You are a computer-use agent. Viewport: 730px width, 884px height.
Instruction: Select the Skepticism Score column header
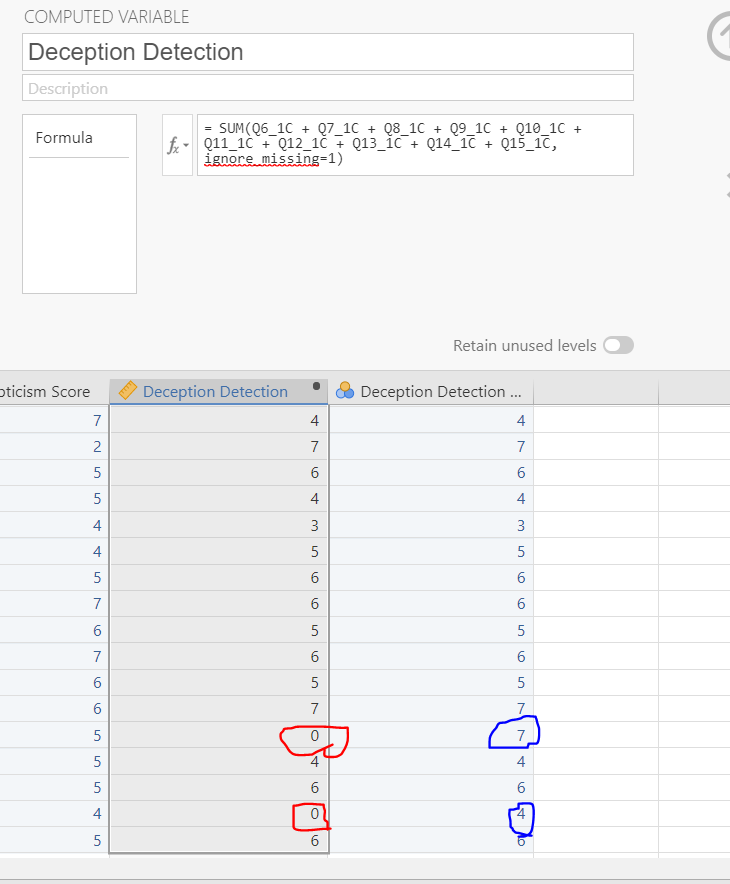point(54,391)
